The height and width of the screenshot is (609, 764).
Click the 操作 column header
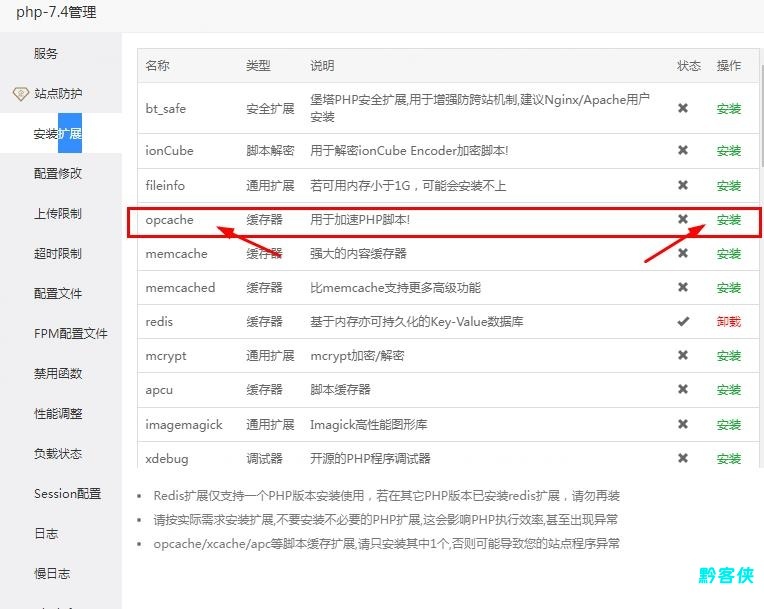[728, 65]
